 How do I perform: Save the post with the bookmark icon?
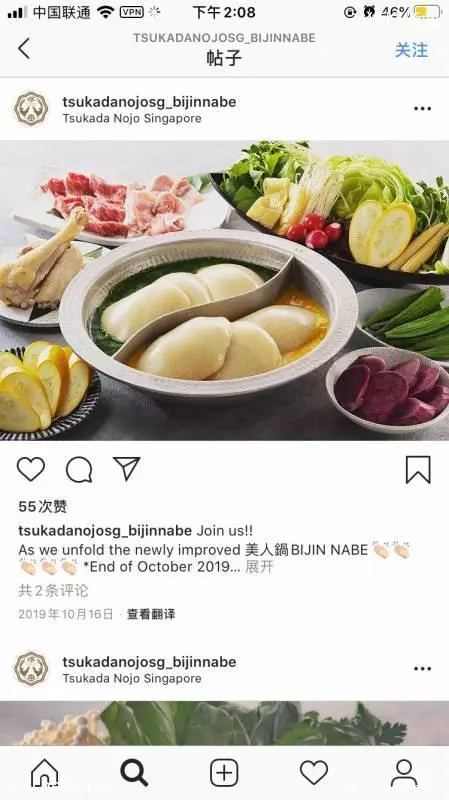tap(418, 469)
